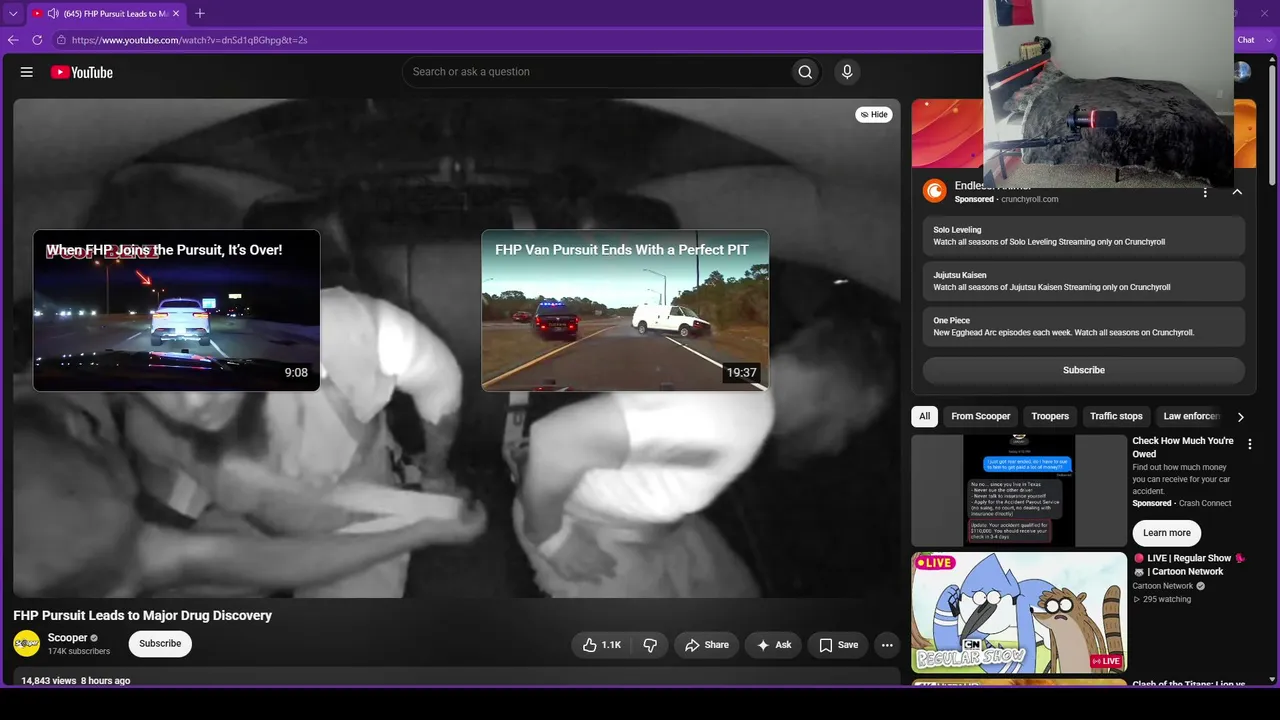
Task: Collapse the Crunchyroll ad panel
Action: (x=1237, y=192)
